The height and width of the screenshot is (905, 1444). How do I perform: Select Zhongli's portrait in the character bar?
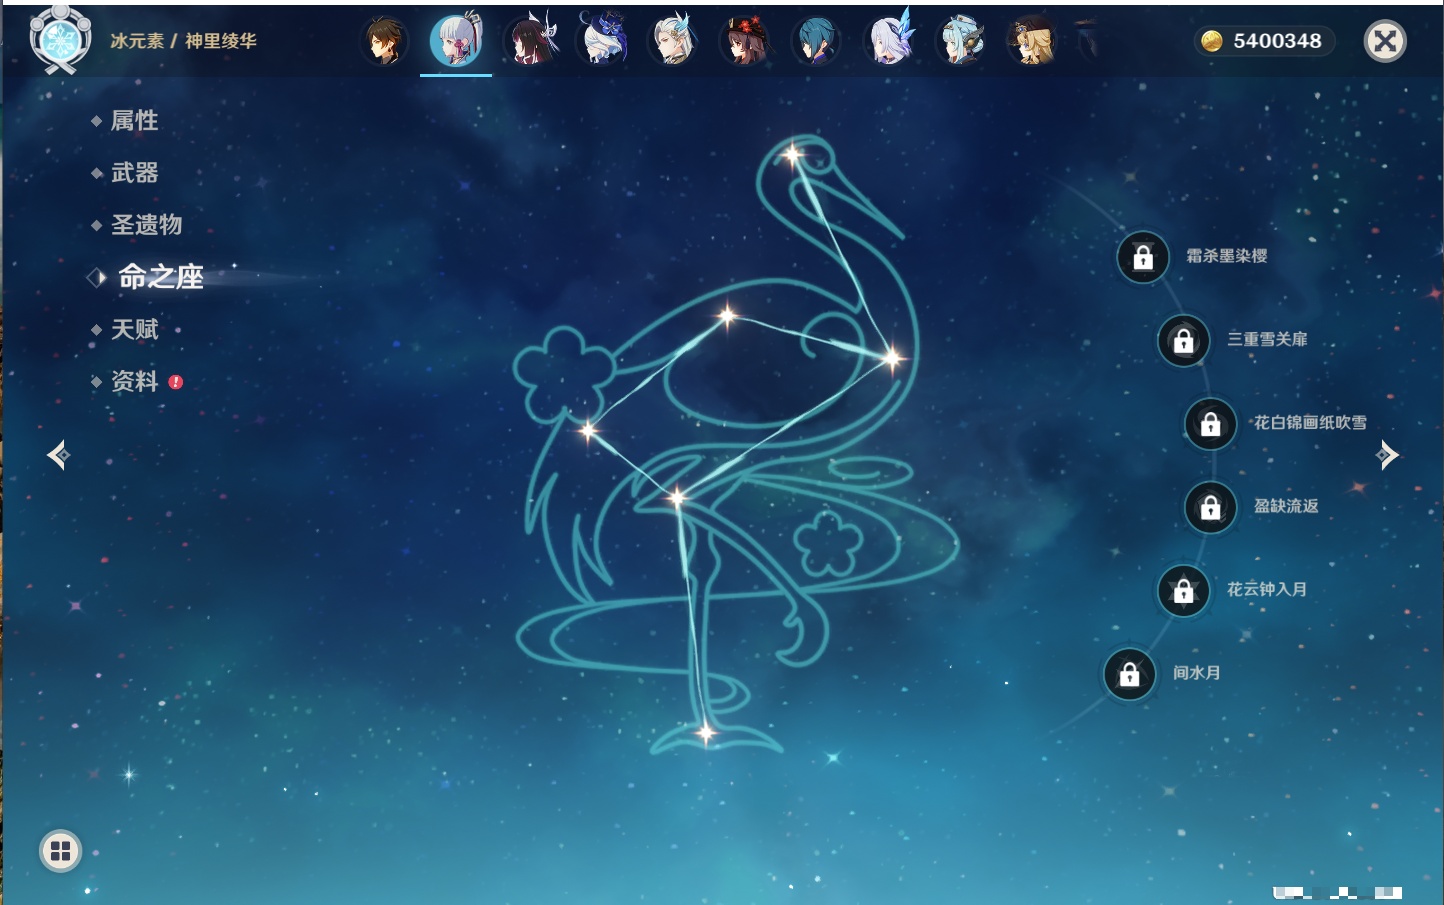(384, 41)
